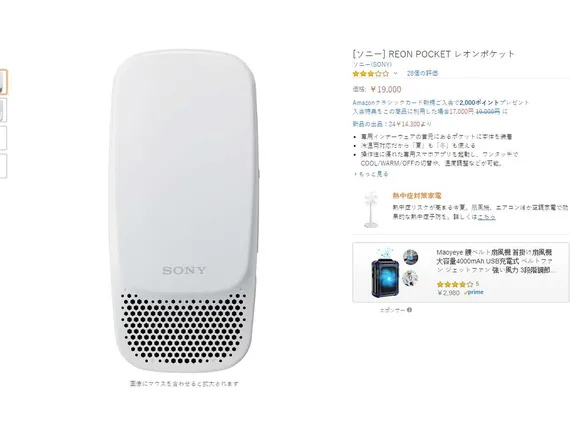Open the Maoyeye 腰ベルト扇風機 ad title
Screen dimensions: 570x428
pos(496,261)
